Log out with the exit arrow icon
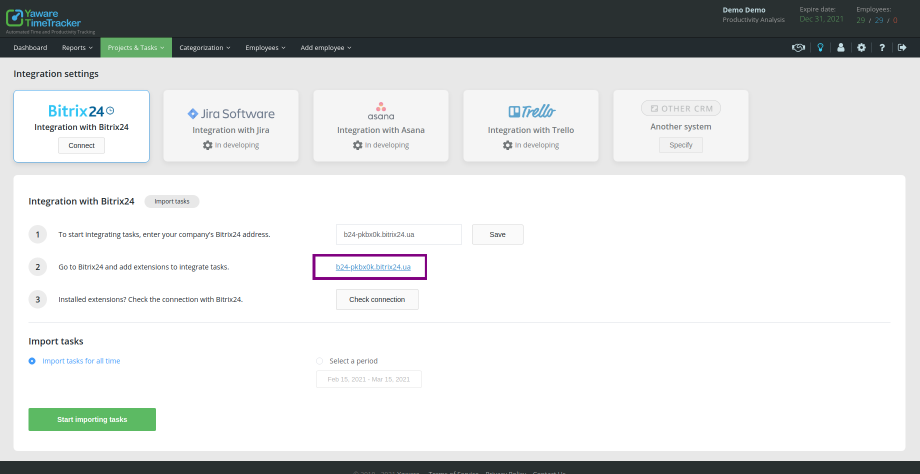This screenshot has width=920, height=474. pos(902,48)
